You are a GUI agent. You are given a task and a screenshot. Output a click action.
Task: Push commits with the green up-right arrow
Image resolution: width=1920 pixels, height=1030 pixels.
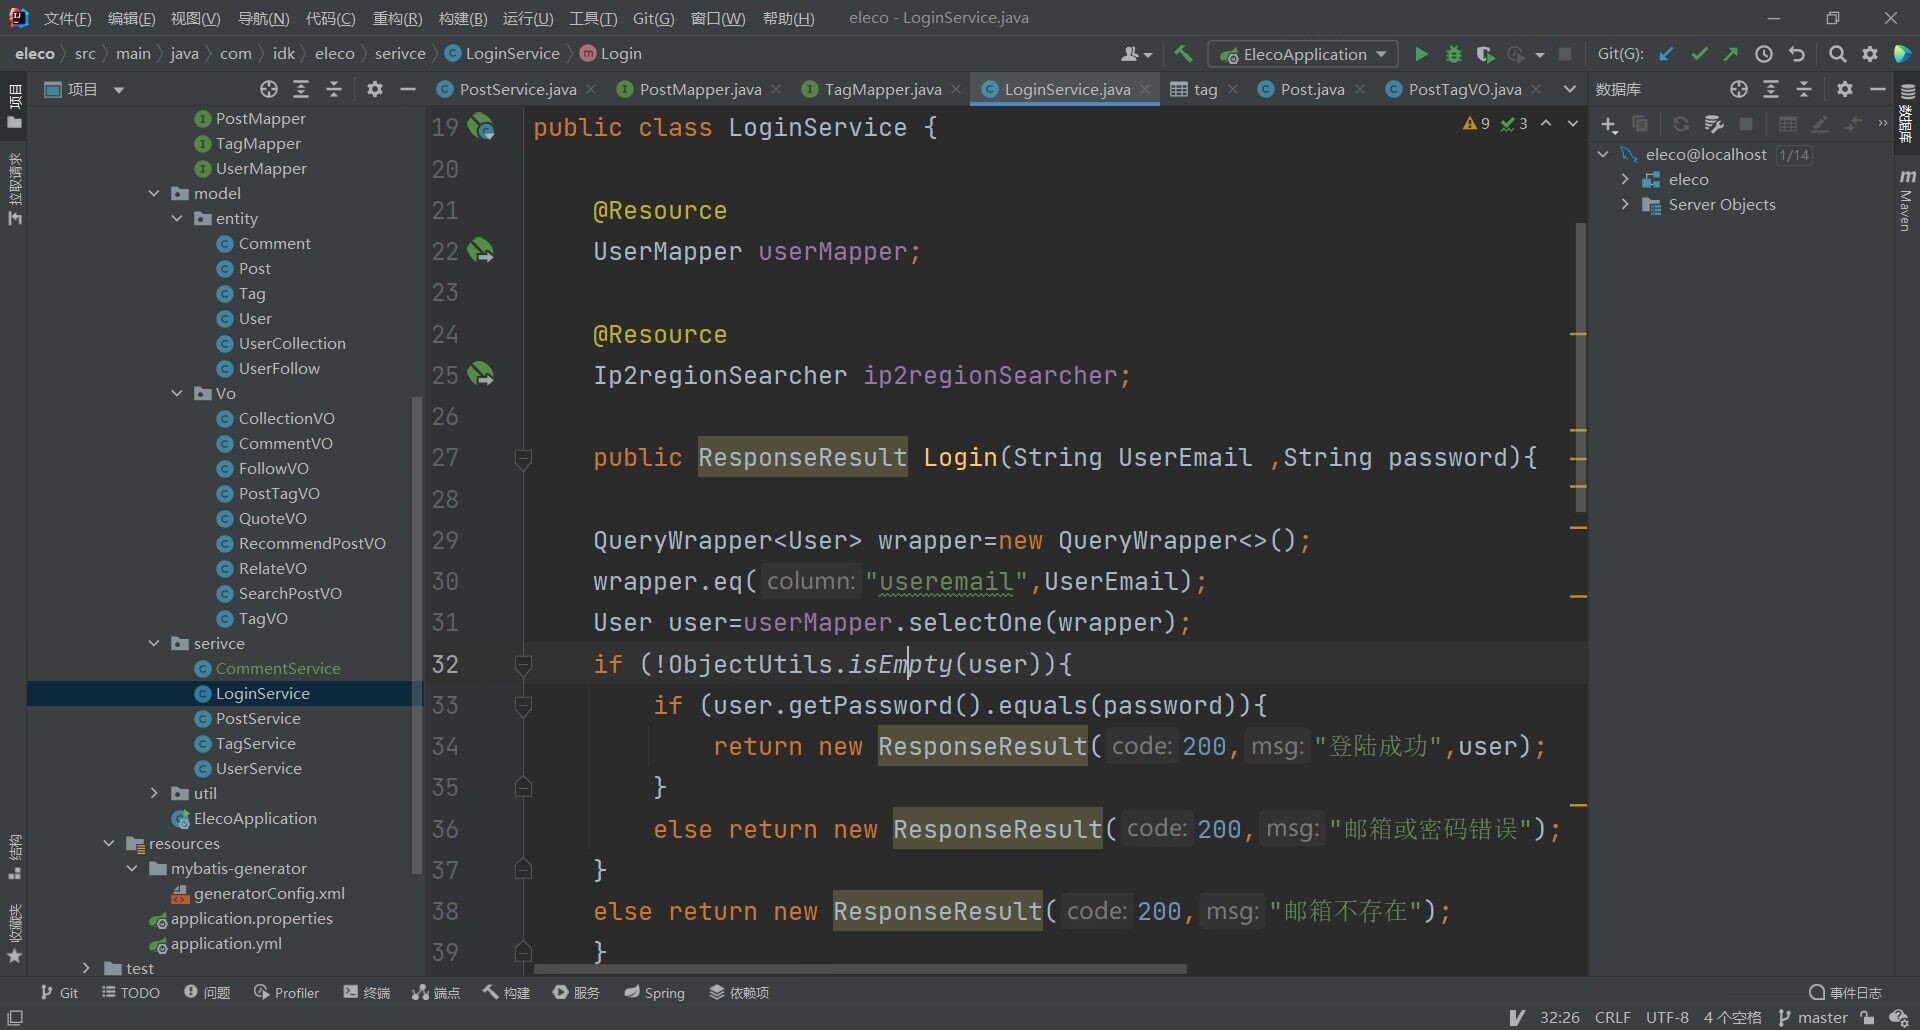[1730, 54]
